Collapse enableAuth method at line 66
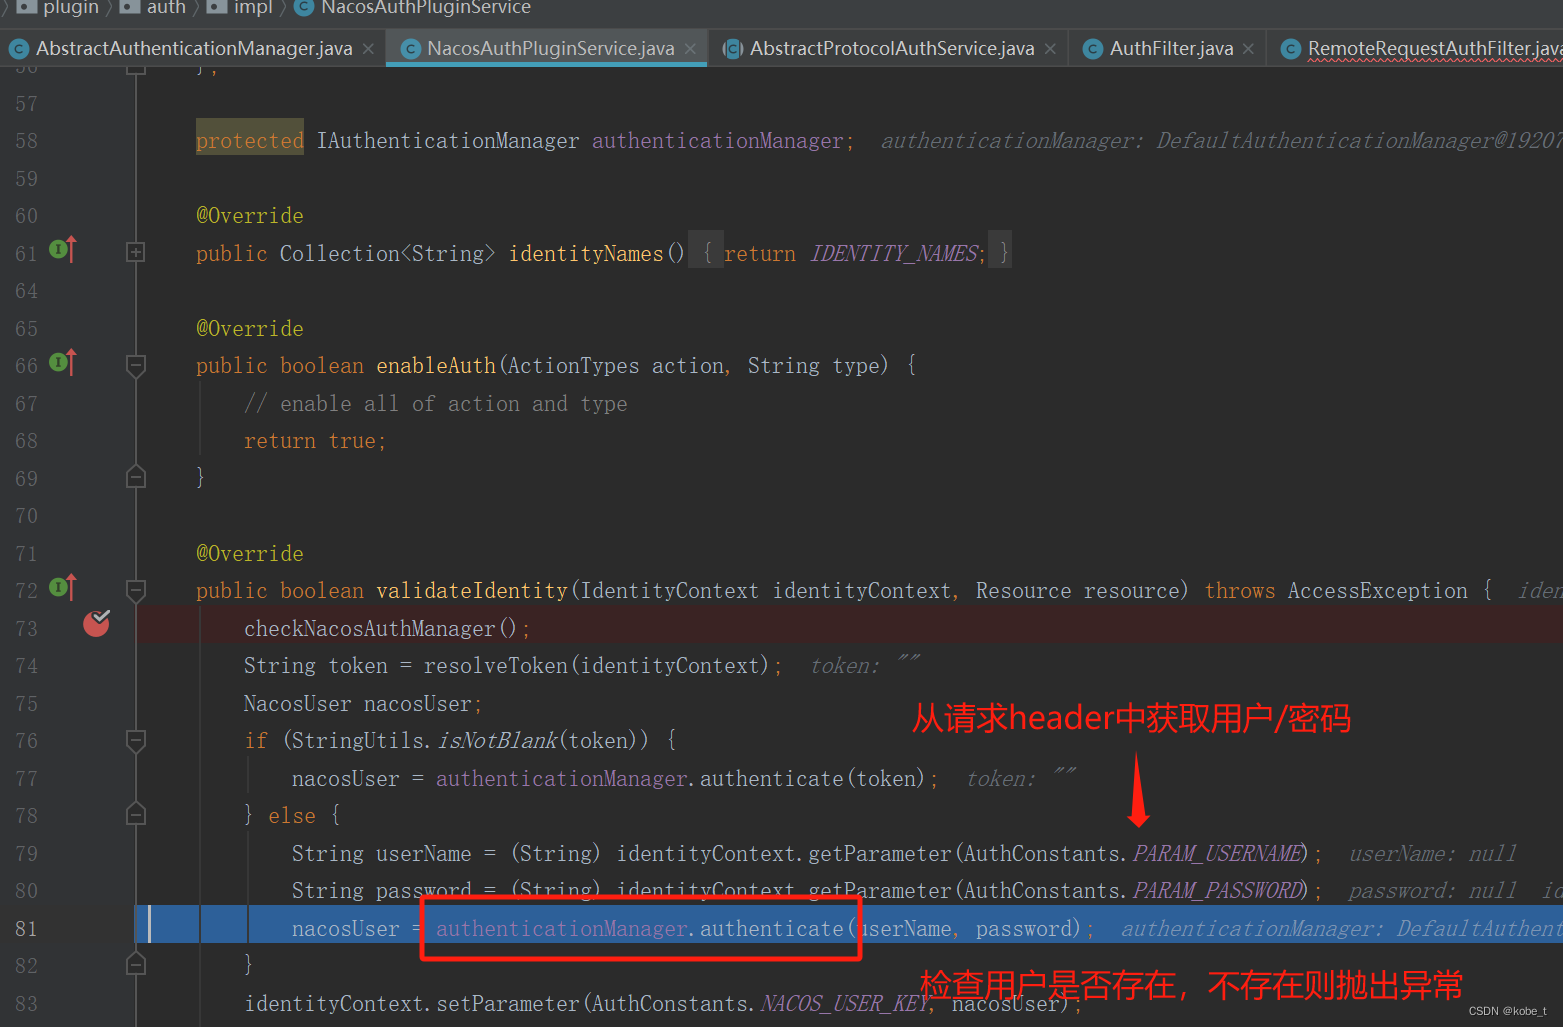1563x1027 pixels. pyautogui.click(x=136, y=366)
